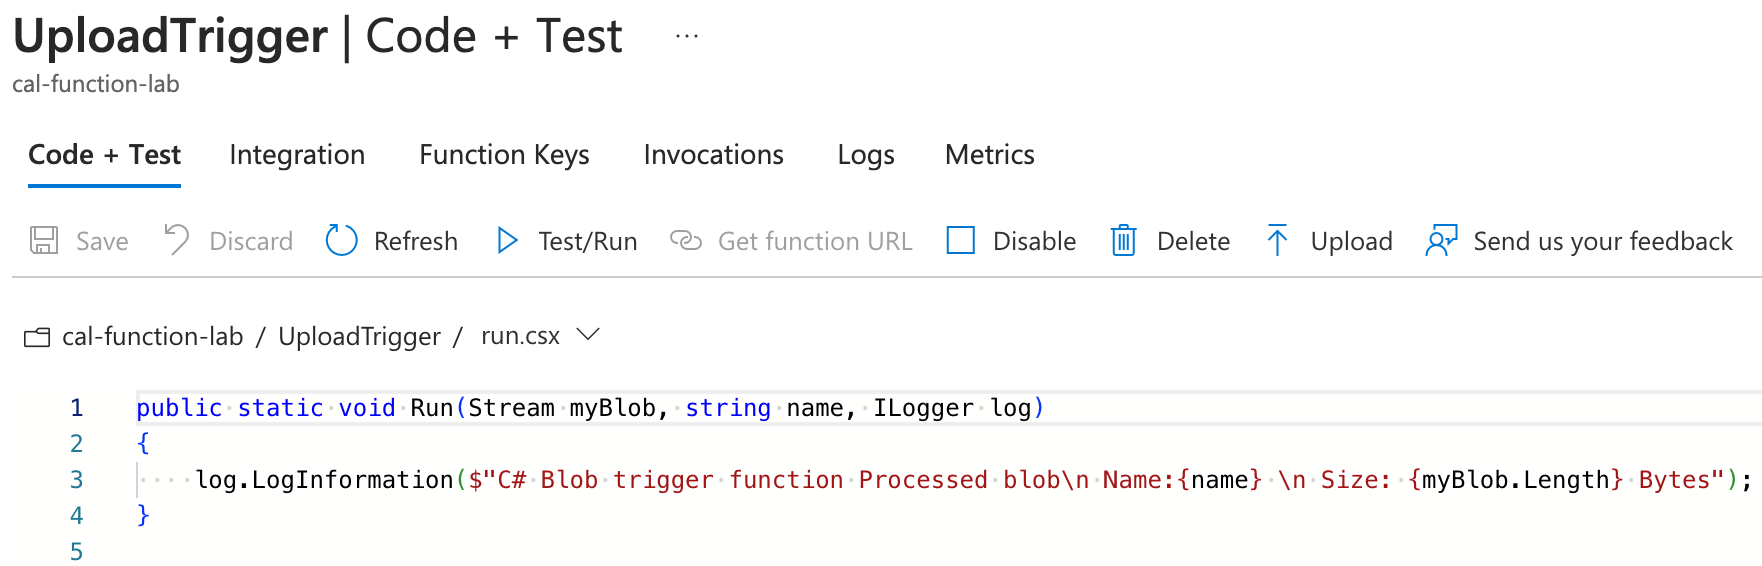Open the Logs tab

coord(866,155)
